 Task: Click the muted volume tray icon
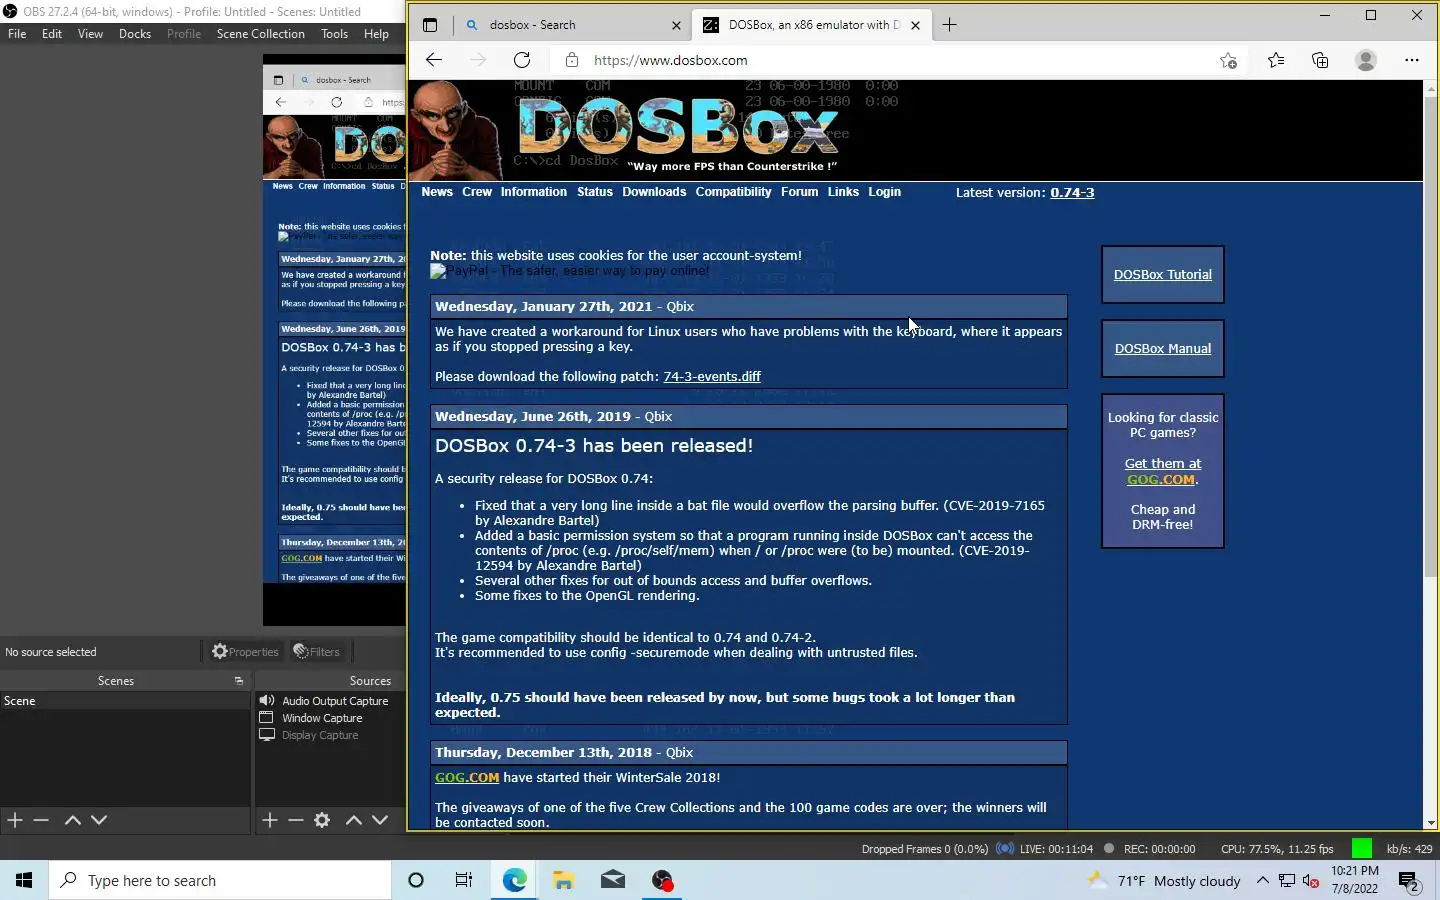tap(1311, 881)
